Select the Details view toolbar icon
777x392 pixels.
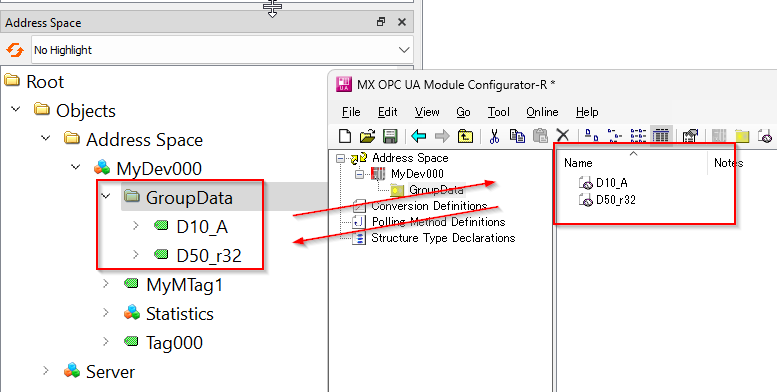(x=661, y=136)
